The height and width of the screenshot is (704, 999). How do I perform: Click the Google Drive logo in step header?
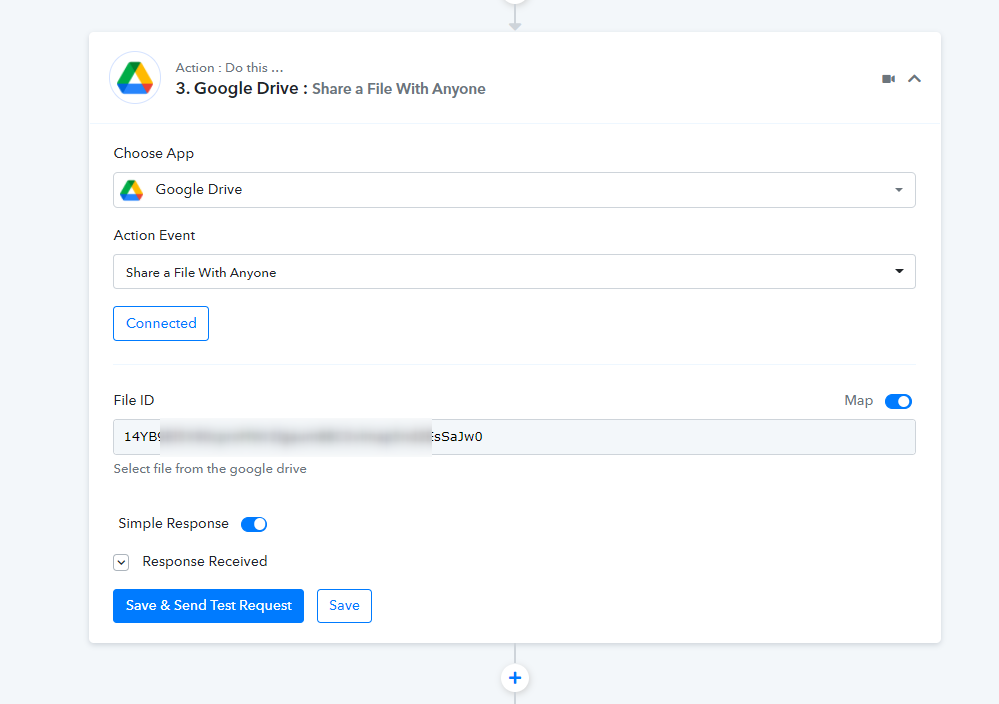(x=135, y=78)
